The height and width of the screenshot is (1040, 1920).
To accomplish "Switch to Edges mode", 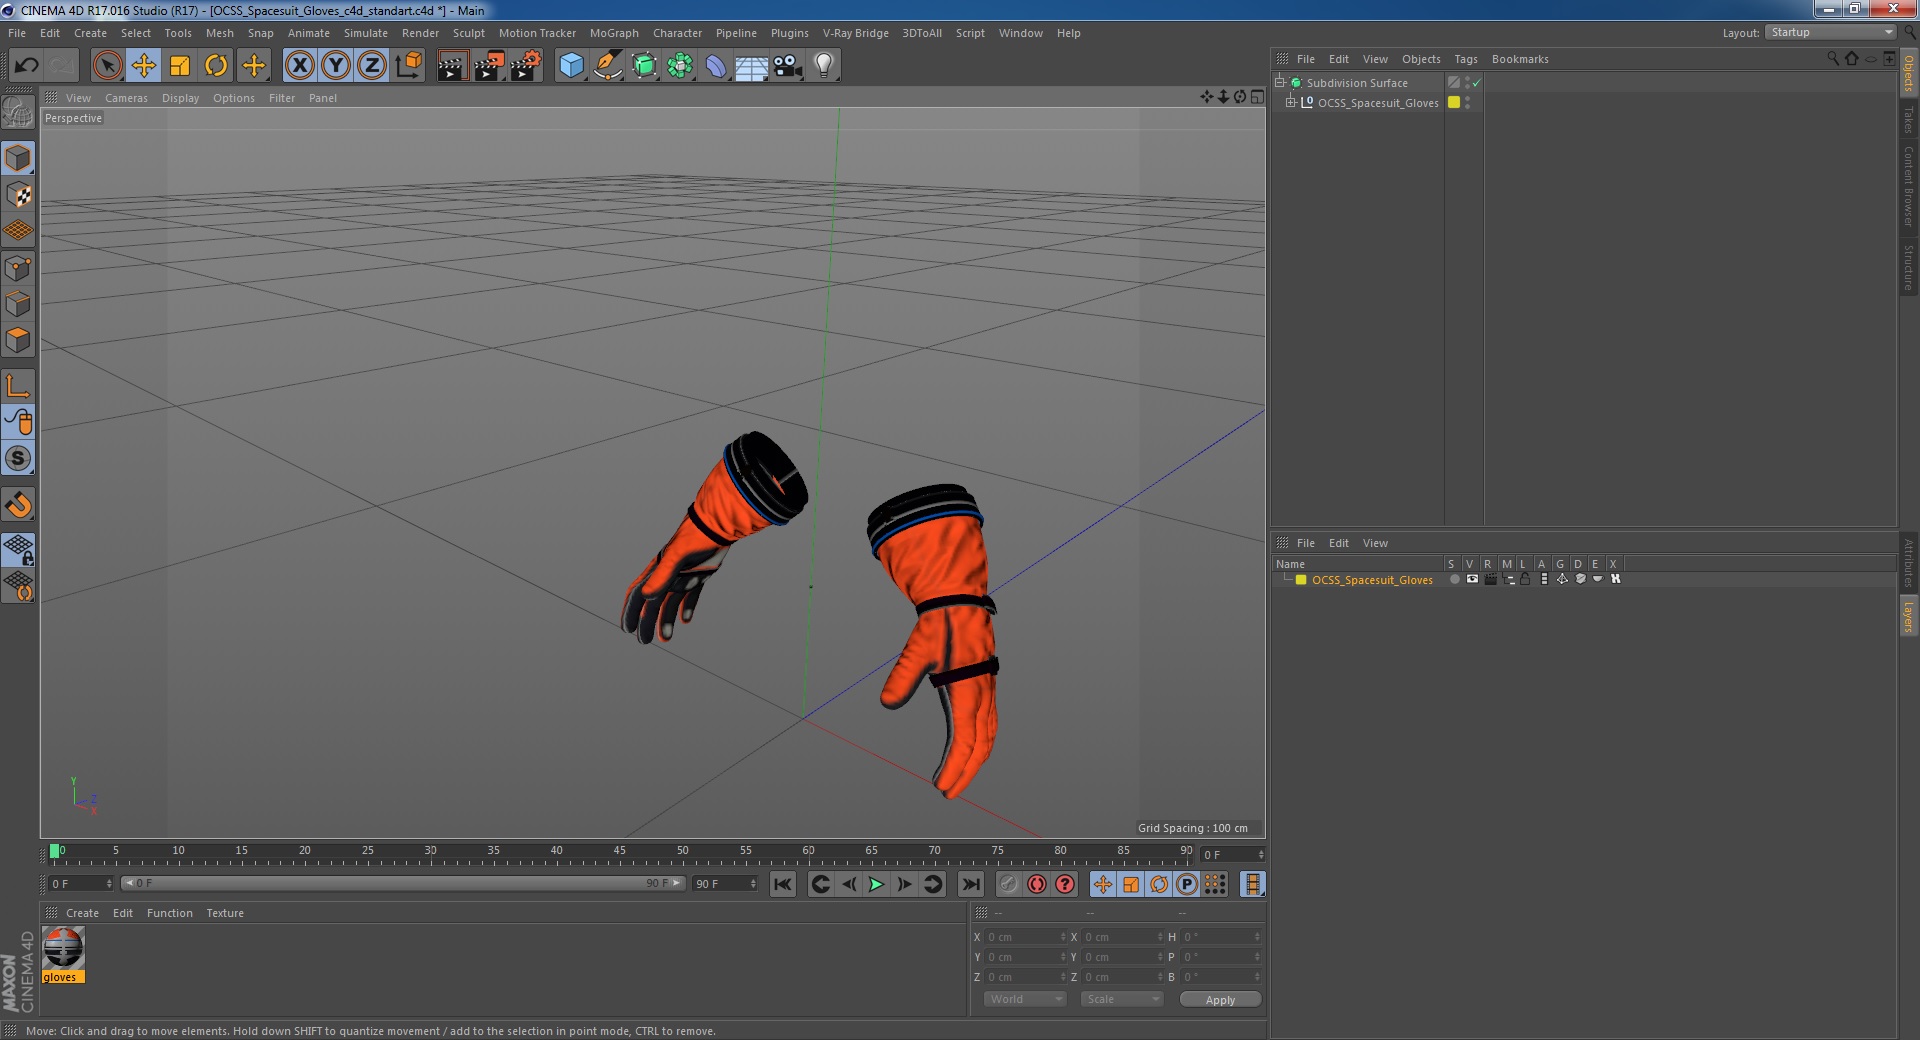I will (18, 304).
